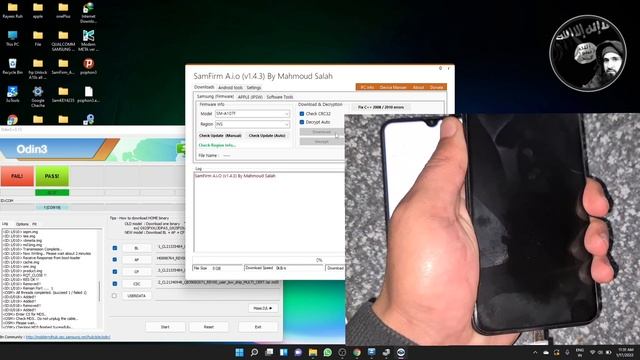The image size is (640, 360).
Task: Select the APPLE (IPSW) tab
Action: [250, 97]
